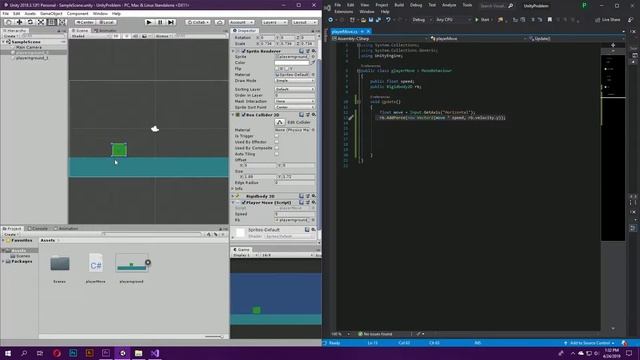Enable Used By Effector checkbox
640x360 pixels.
[277, 142]
